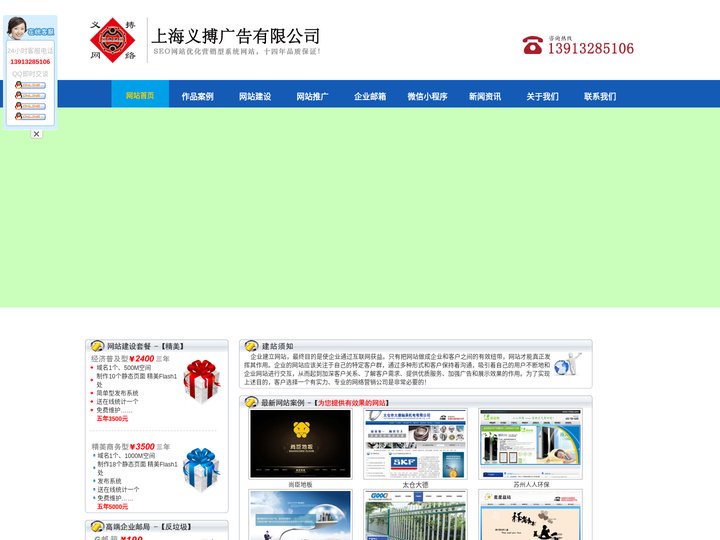Open the 苏州人人环保 case thumbnail
This screenshot has width=720, height=540.
(530, 444)
